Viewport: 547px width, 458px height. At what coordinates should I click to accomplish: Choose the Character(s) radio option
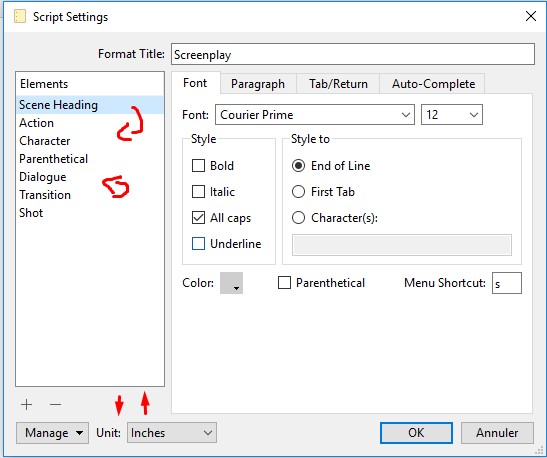point(298,218)
